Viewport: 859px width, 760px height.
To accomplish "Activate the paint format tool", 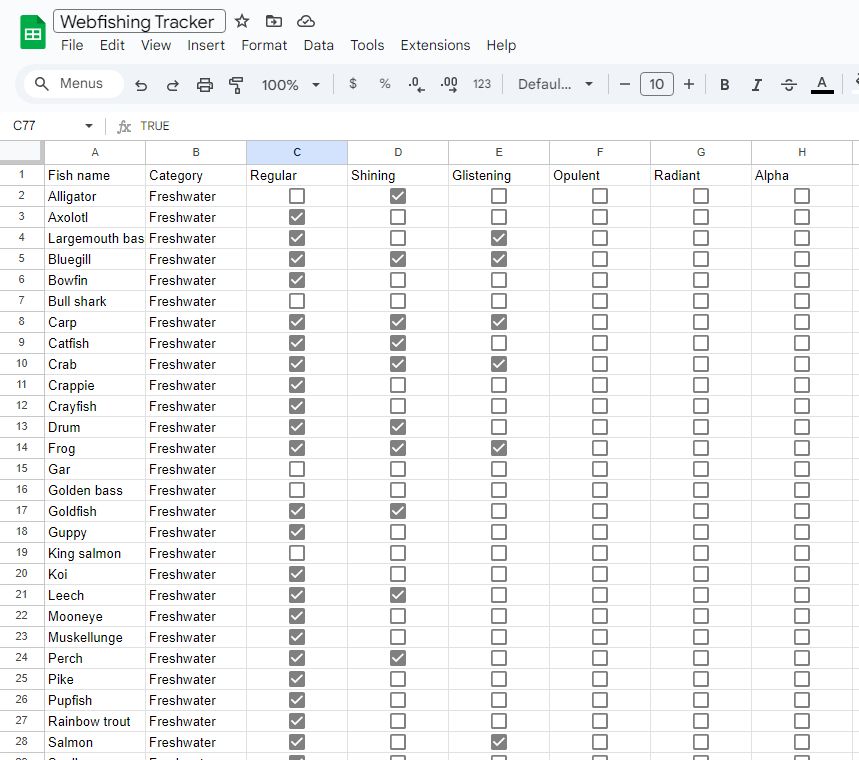I will pyautogui.click(x=236, y=85).
